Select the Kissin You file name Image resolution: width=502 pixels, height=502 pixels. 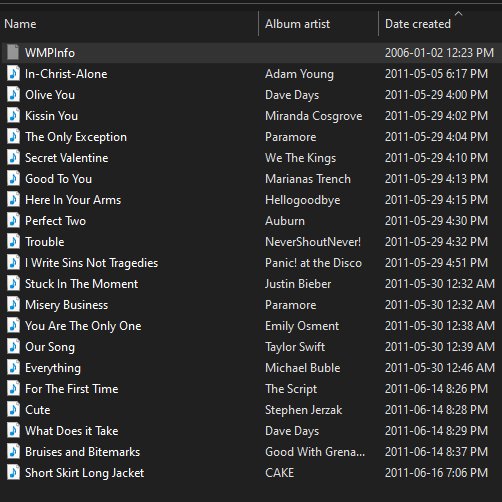click(x=51, y=116)
